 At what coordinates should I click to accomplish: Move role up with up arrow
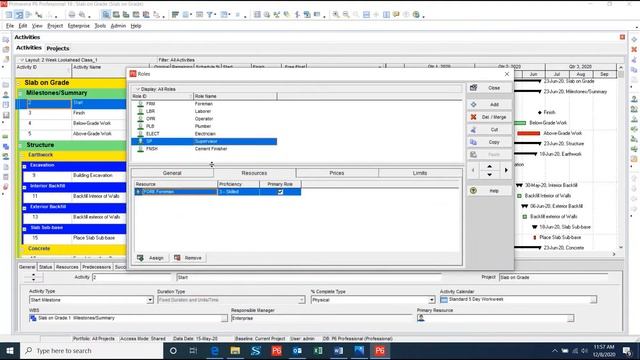(489, 167)
